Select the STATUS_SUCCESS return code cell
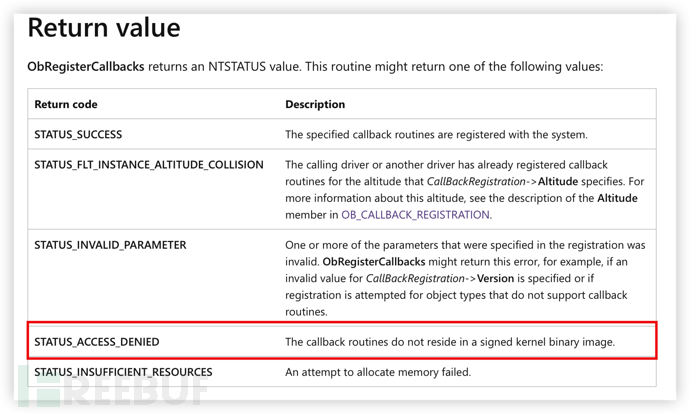This screenshot has height=414, width=690. (x=78, y=134)
